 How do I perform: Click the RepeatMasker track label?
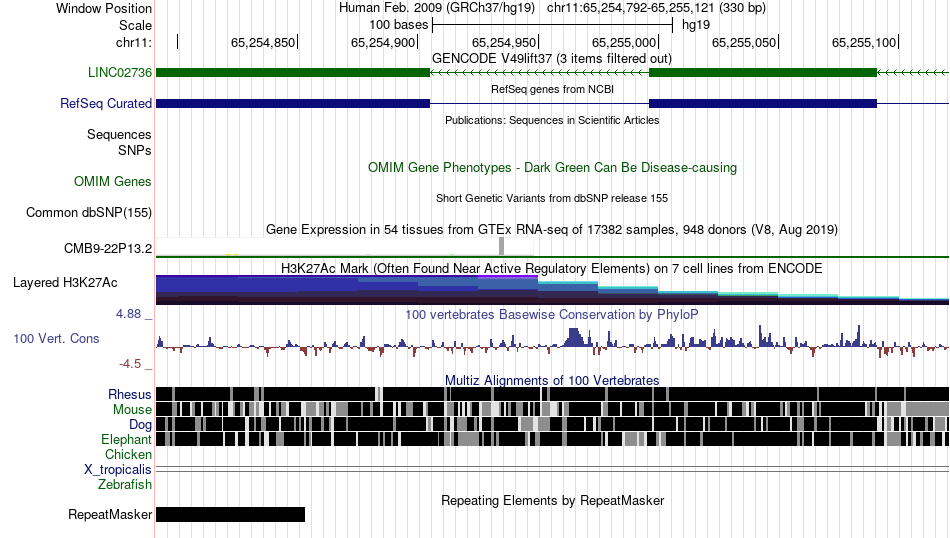pyautogui.click(x=110, y=514)
